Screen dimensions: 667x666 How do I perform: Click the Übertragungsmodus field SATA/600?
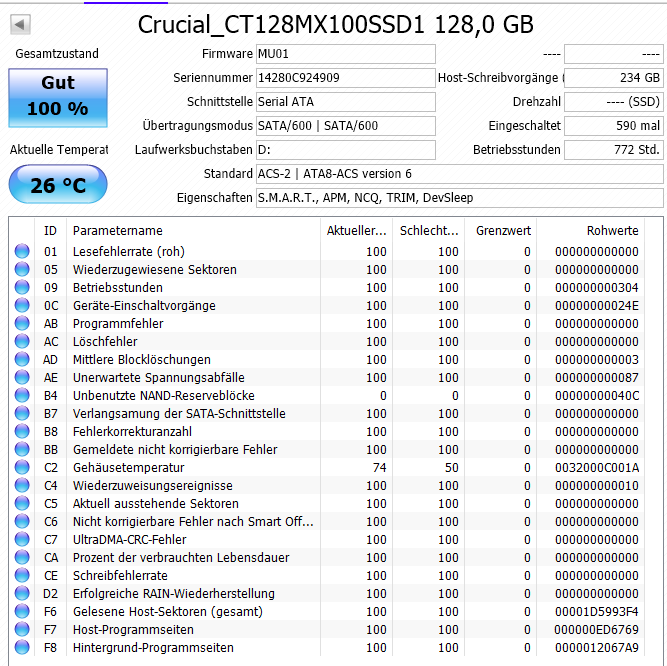click(346, 126)
